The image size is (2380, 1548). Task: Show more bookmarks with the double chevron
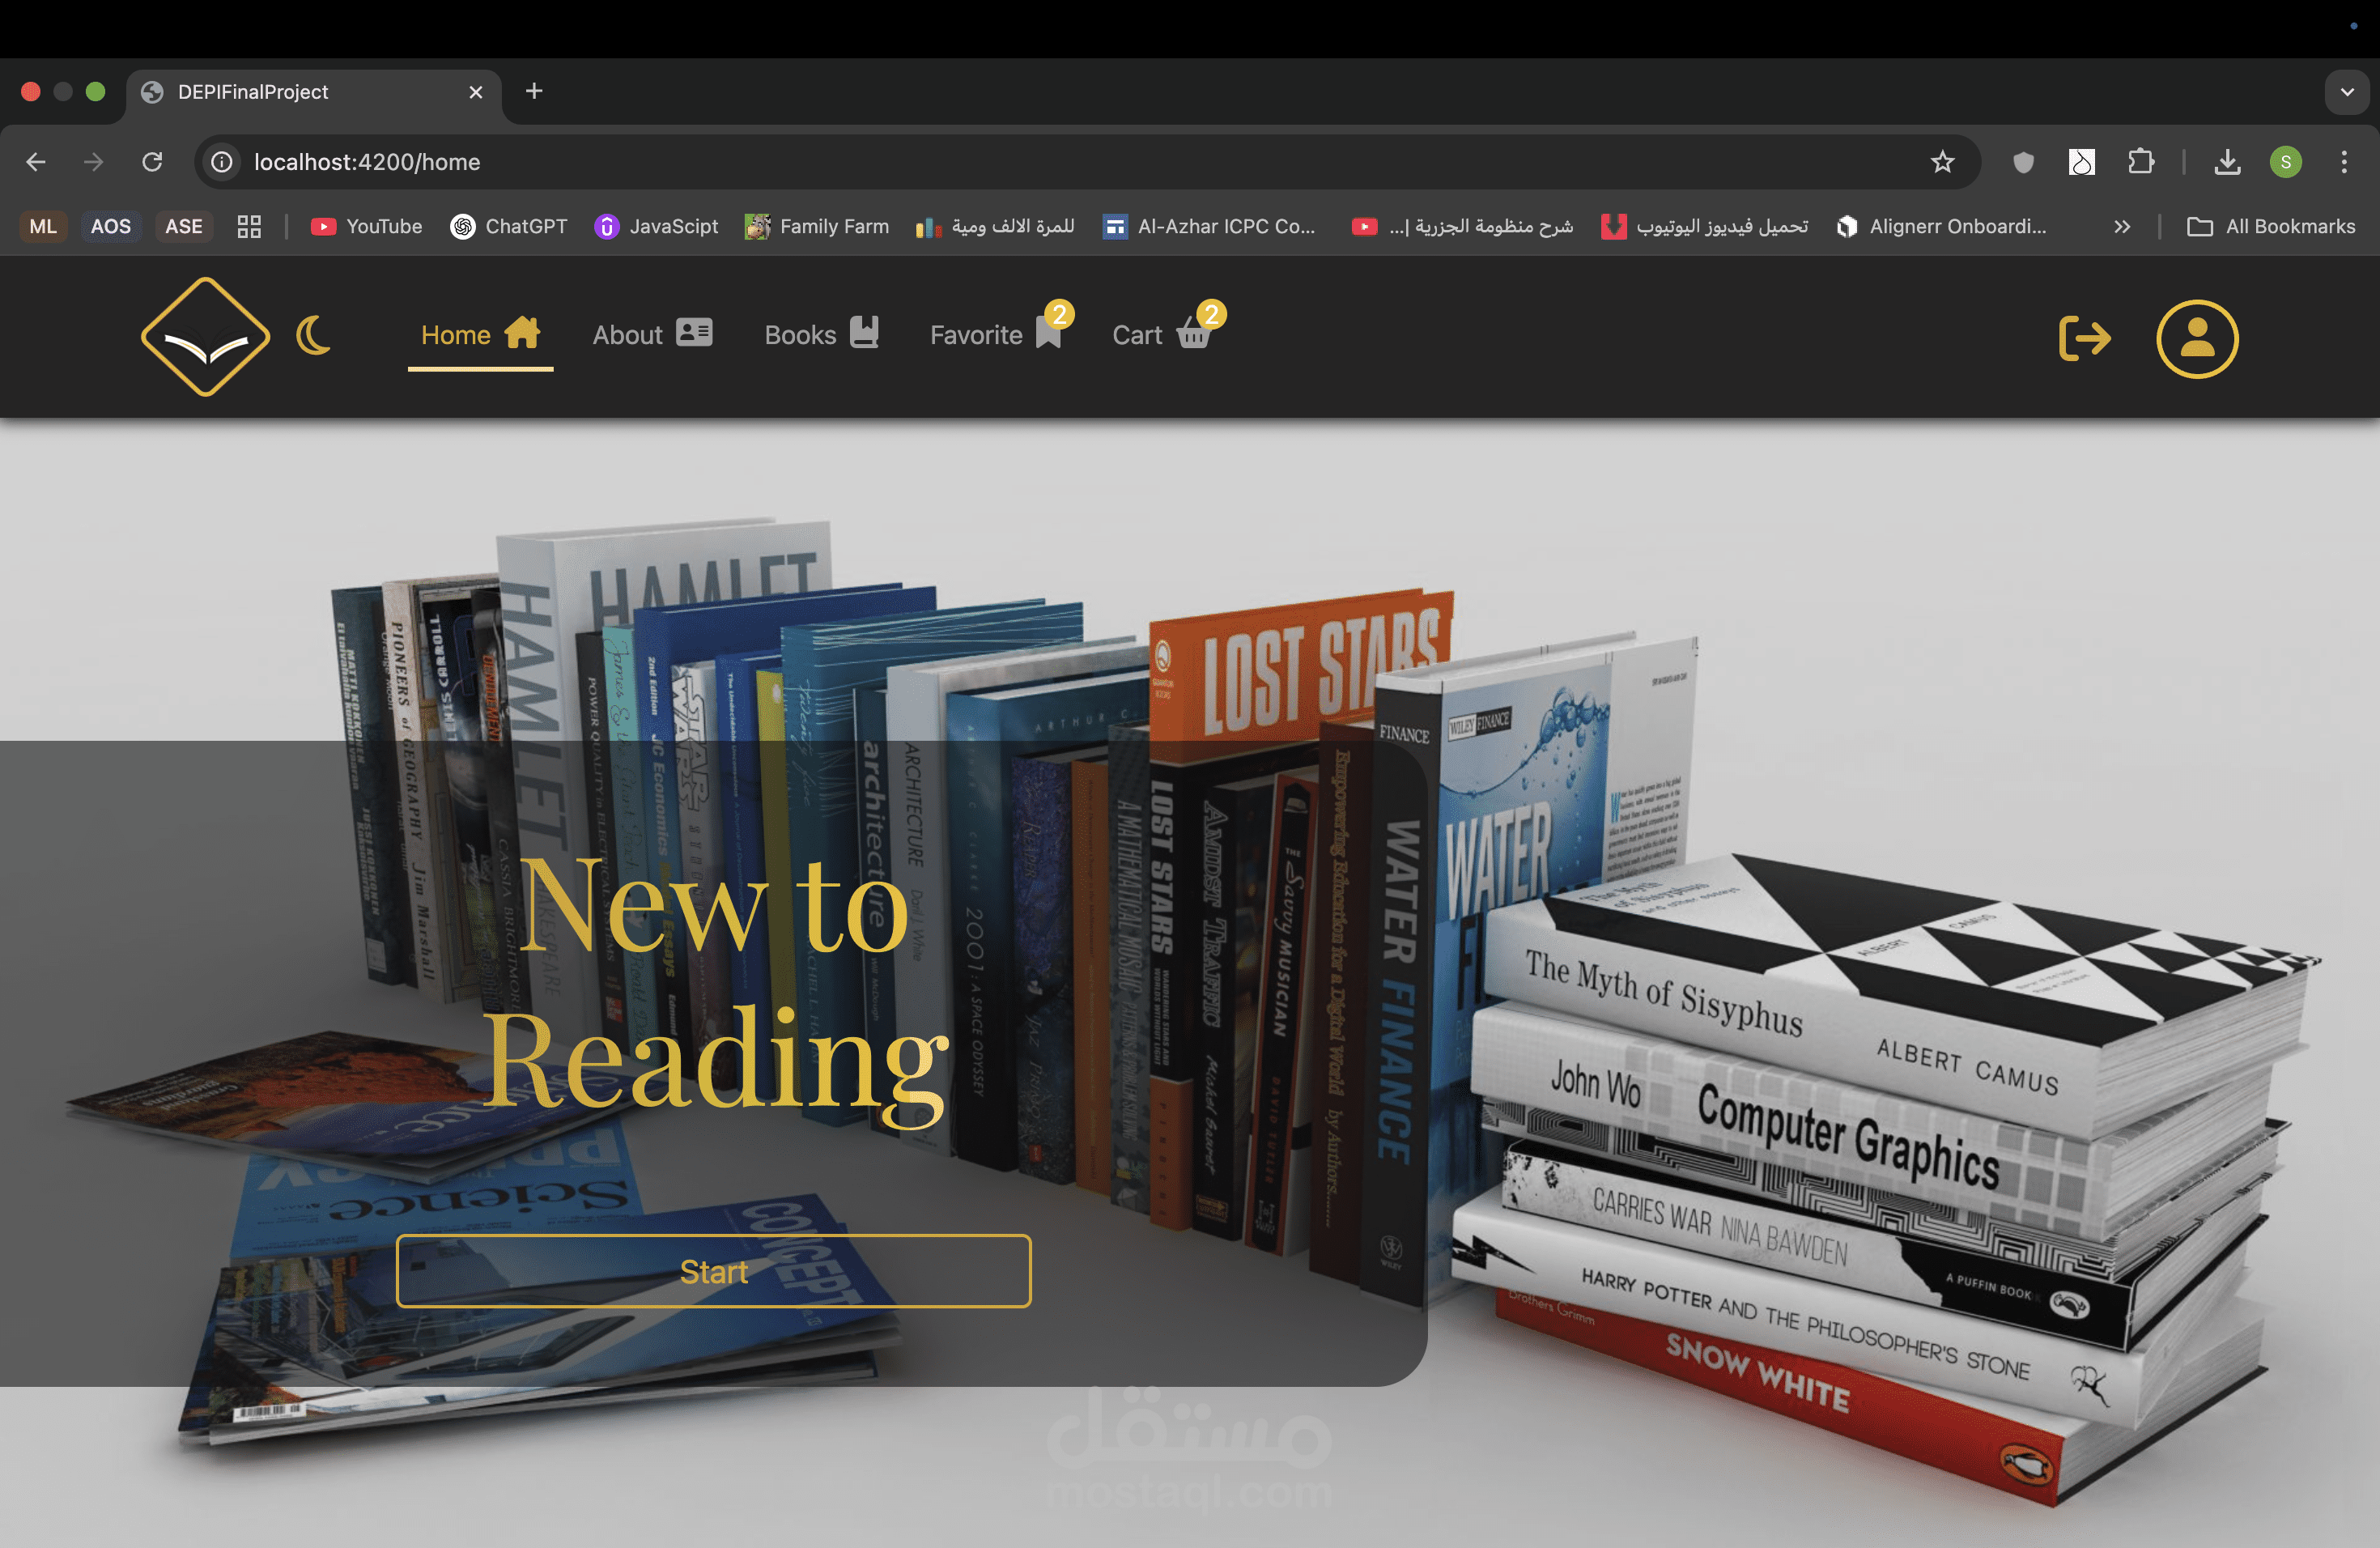[x=2122, y=226]
